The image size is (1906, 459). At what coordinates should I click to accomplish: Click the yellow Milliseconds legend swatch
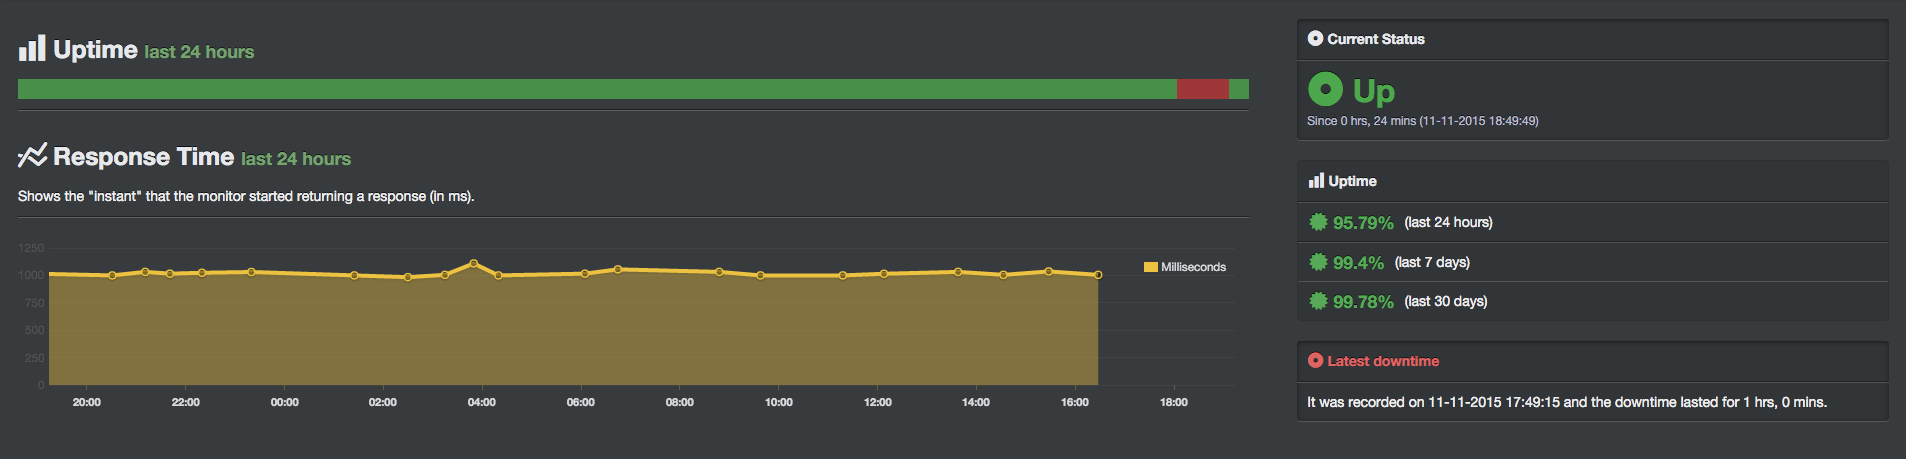click(x=1150, y=267)
